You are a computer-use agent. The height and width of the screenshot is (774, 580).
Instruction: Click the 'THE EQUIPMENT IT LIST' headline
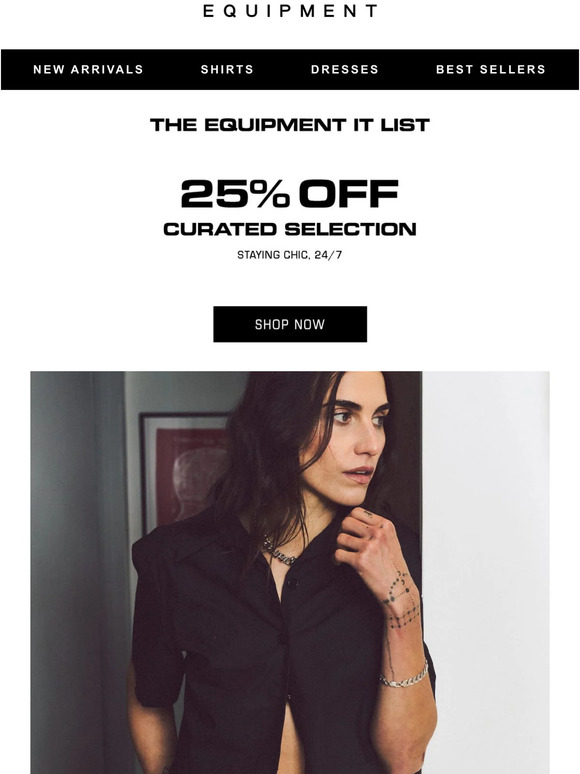(290, 125)
